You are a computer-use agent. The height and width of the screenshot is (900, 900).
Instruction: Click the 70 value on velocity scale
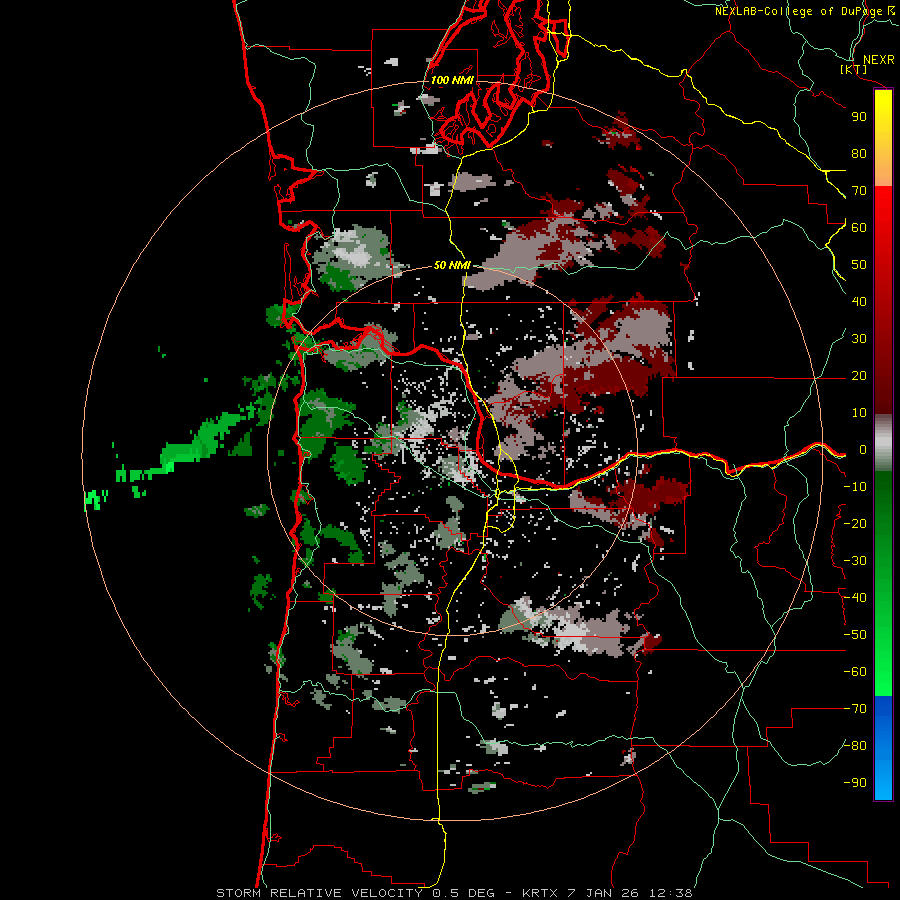pos(859,191)
